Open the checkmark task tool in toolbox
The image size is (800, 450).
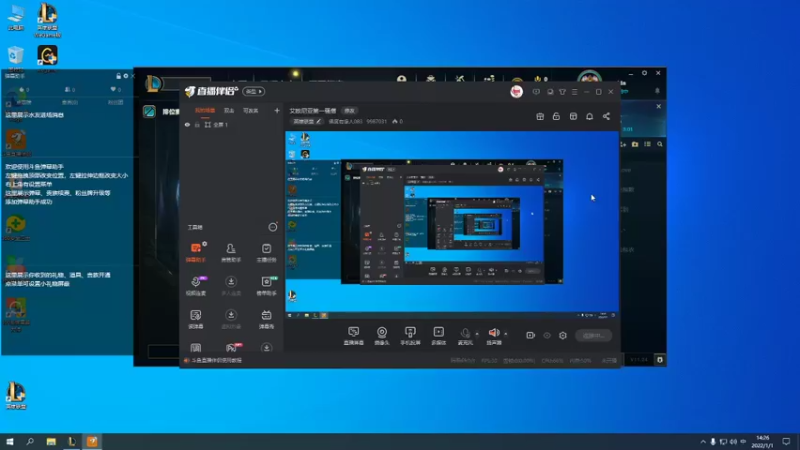point(266,252)
